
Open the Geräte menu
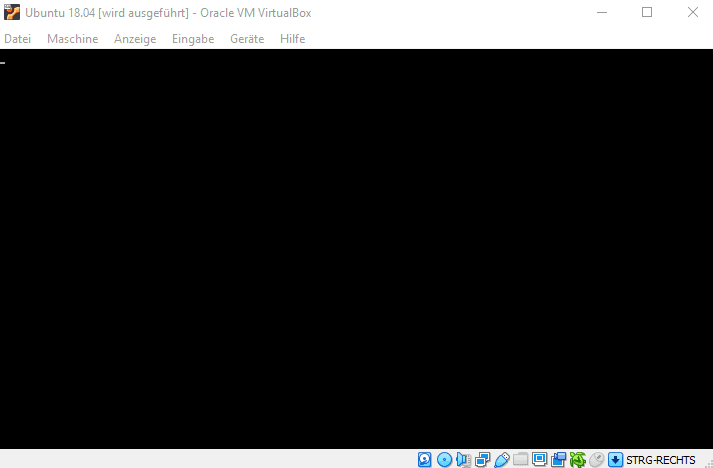(247, 39)
